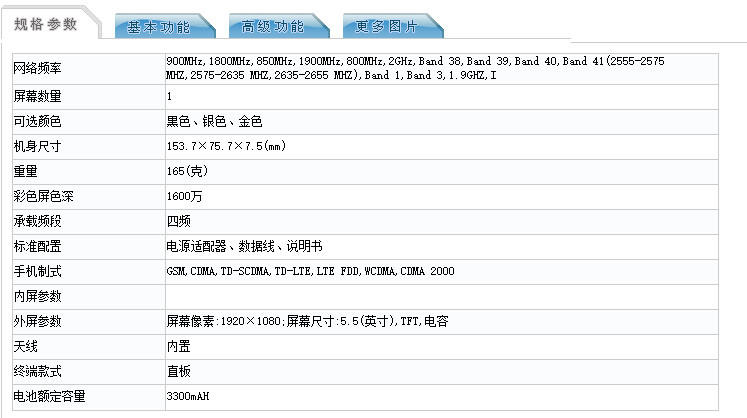This screenshot has width=747, height=418.
Task: Click the weight value 165(克)
Action: (187, 171)
